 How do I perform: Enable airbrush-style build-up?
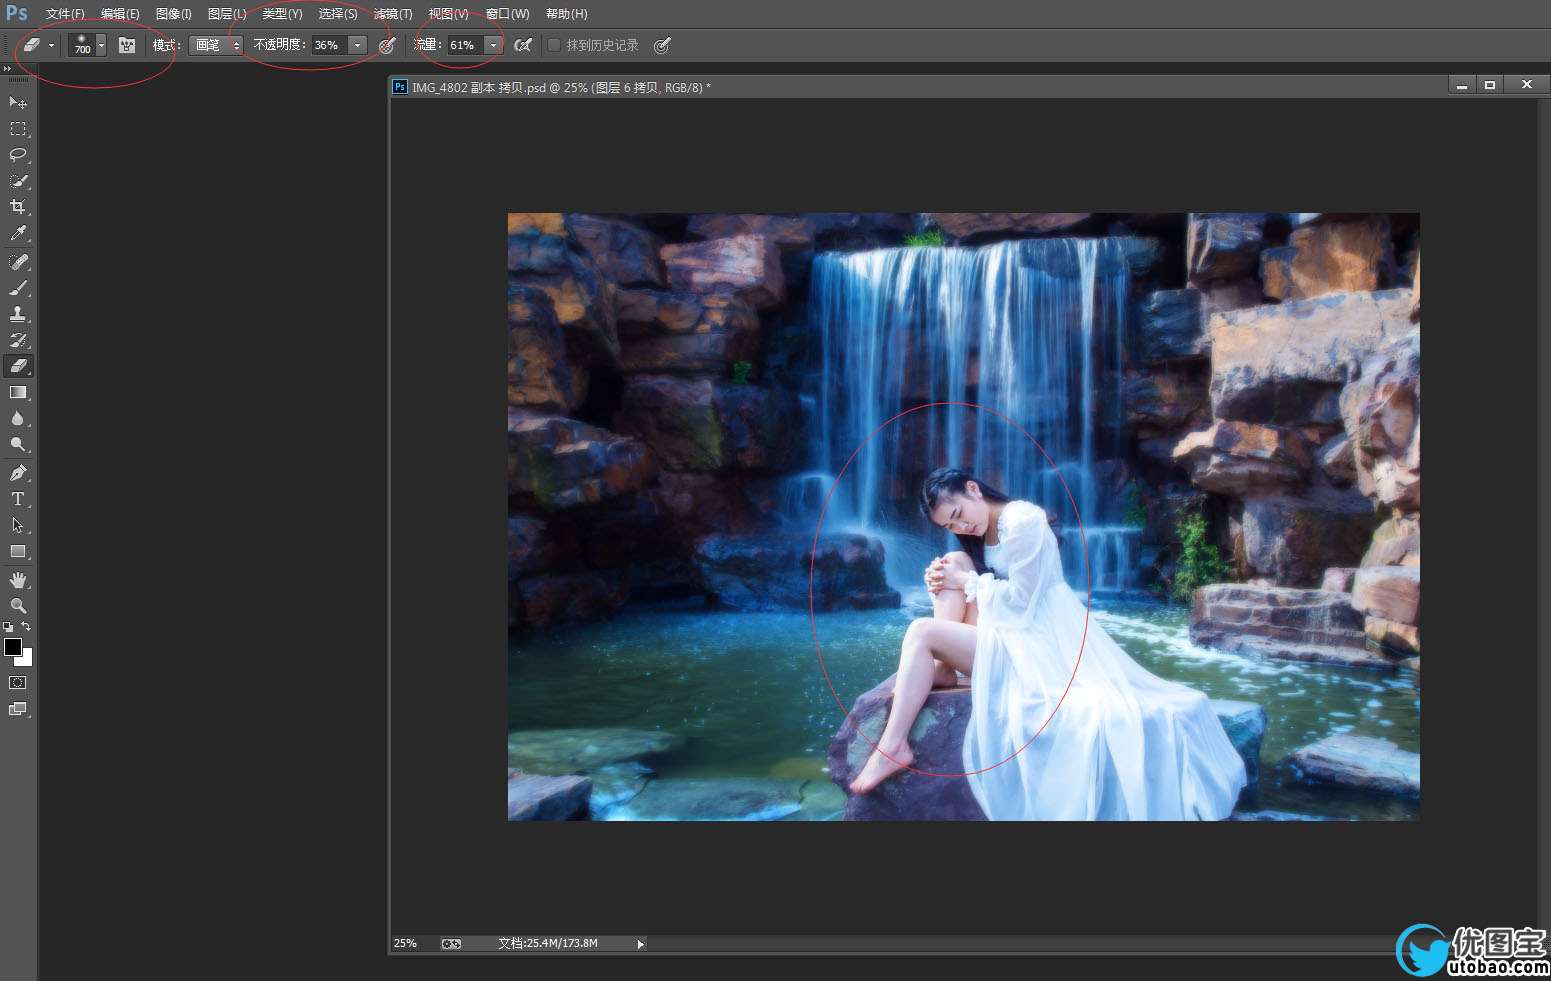click(522, 45)
